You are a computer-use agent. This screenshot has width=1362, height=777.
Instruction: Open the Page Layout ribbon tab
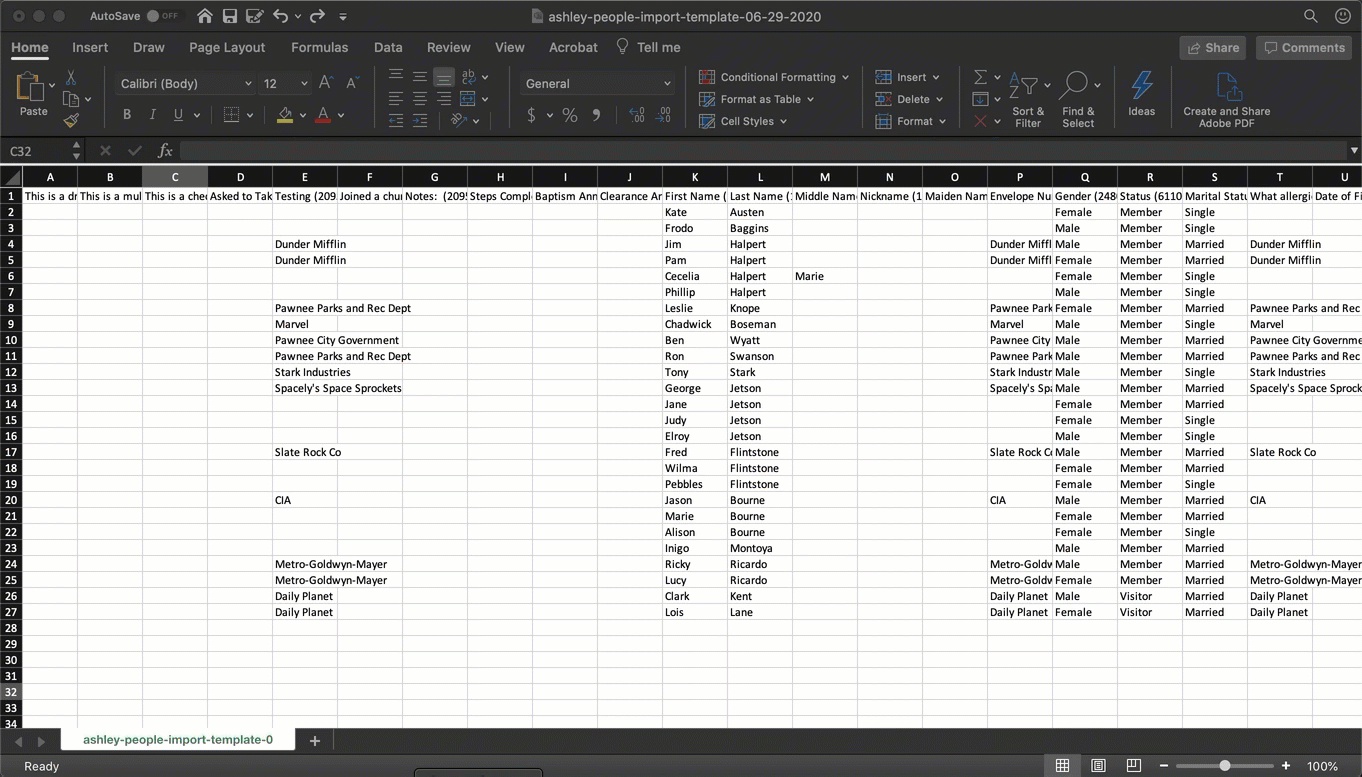coord(227,47)
